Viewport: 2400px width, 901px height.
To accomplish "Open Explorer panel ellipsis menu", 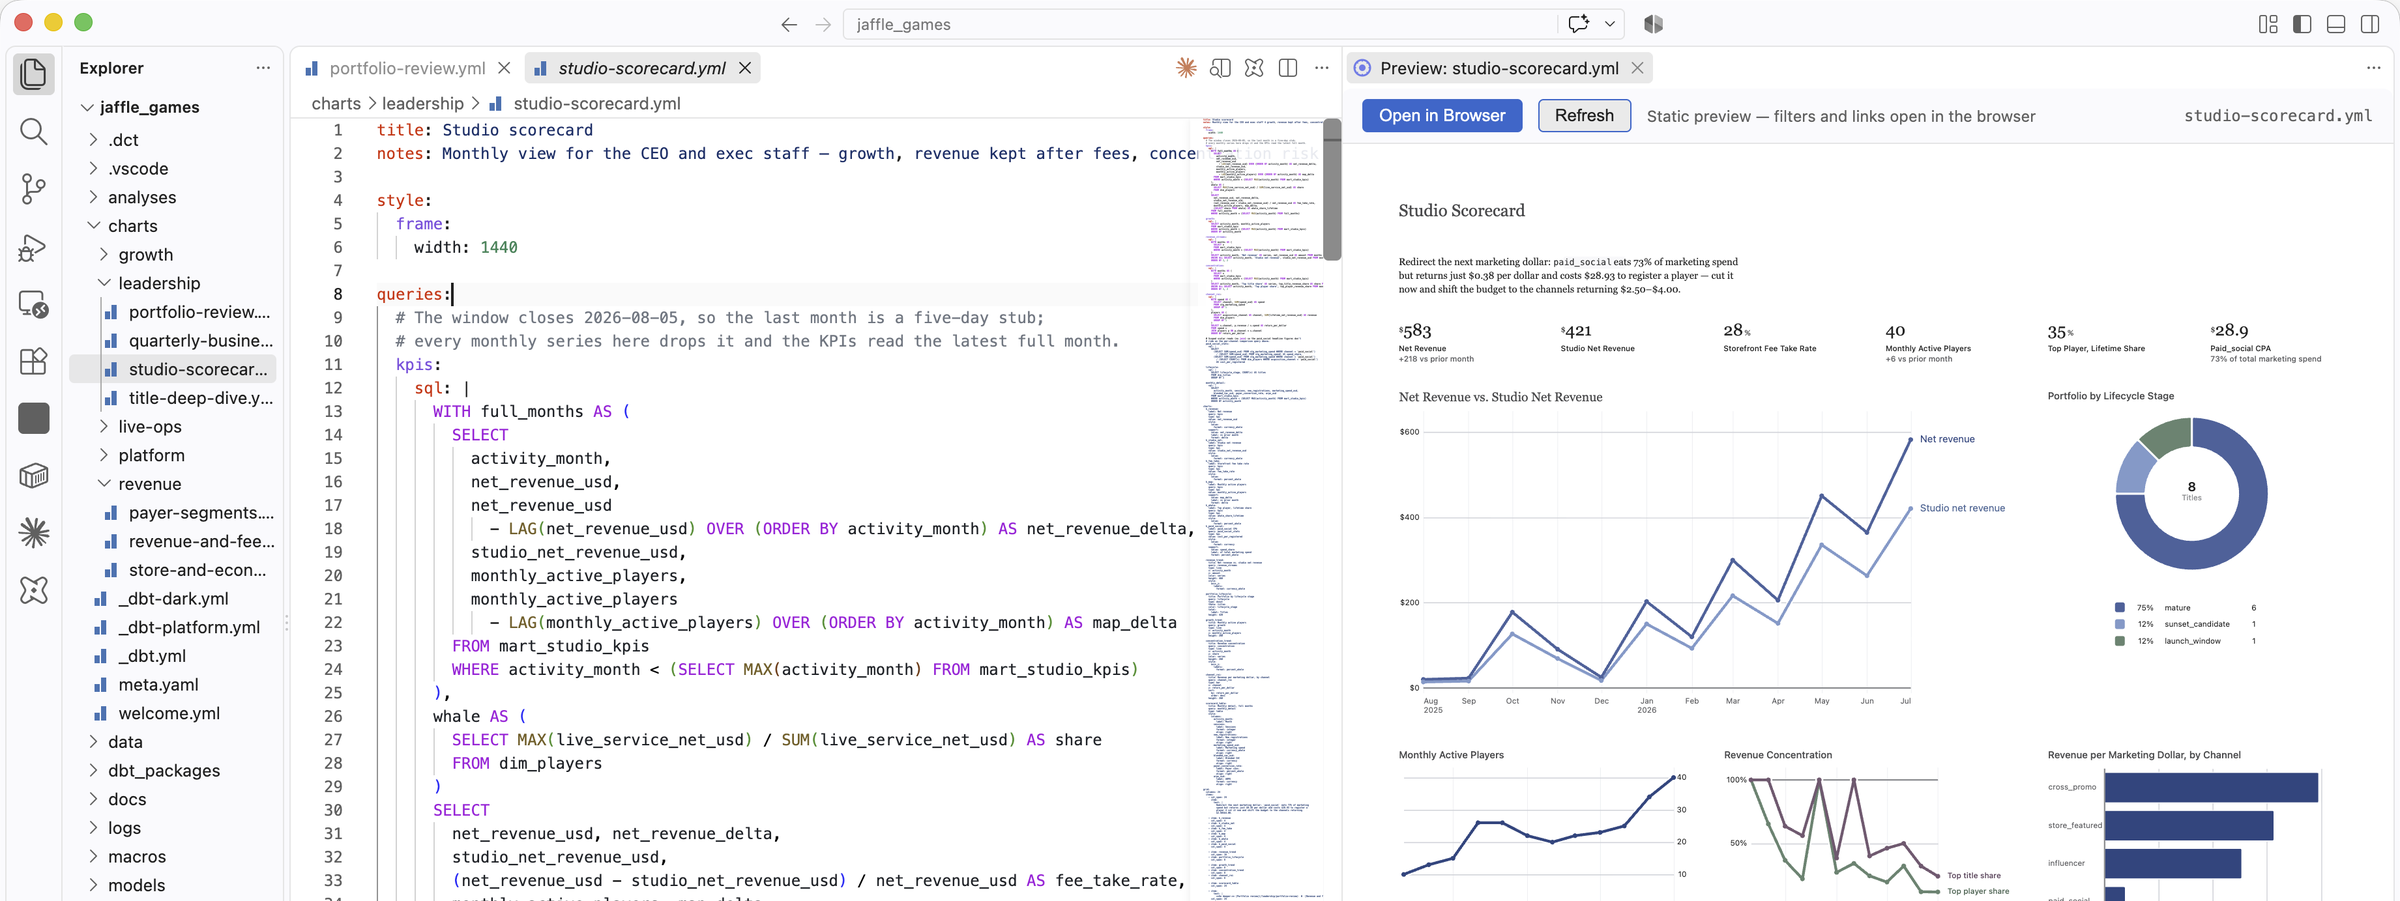I will click(x=263, y=68).
